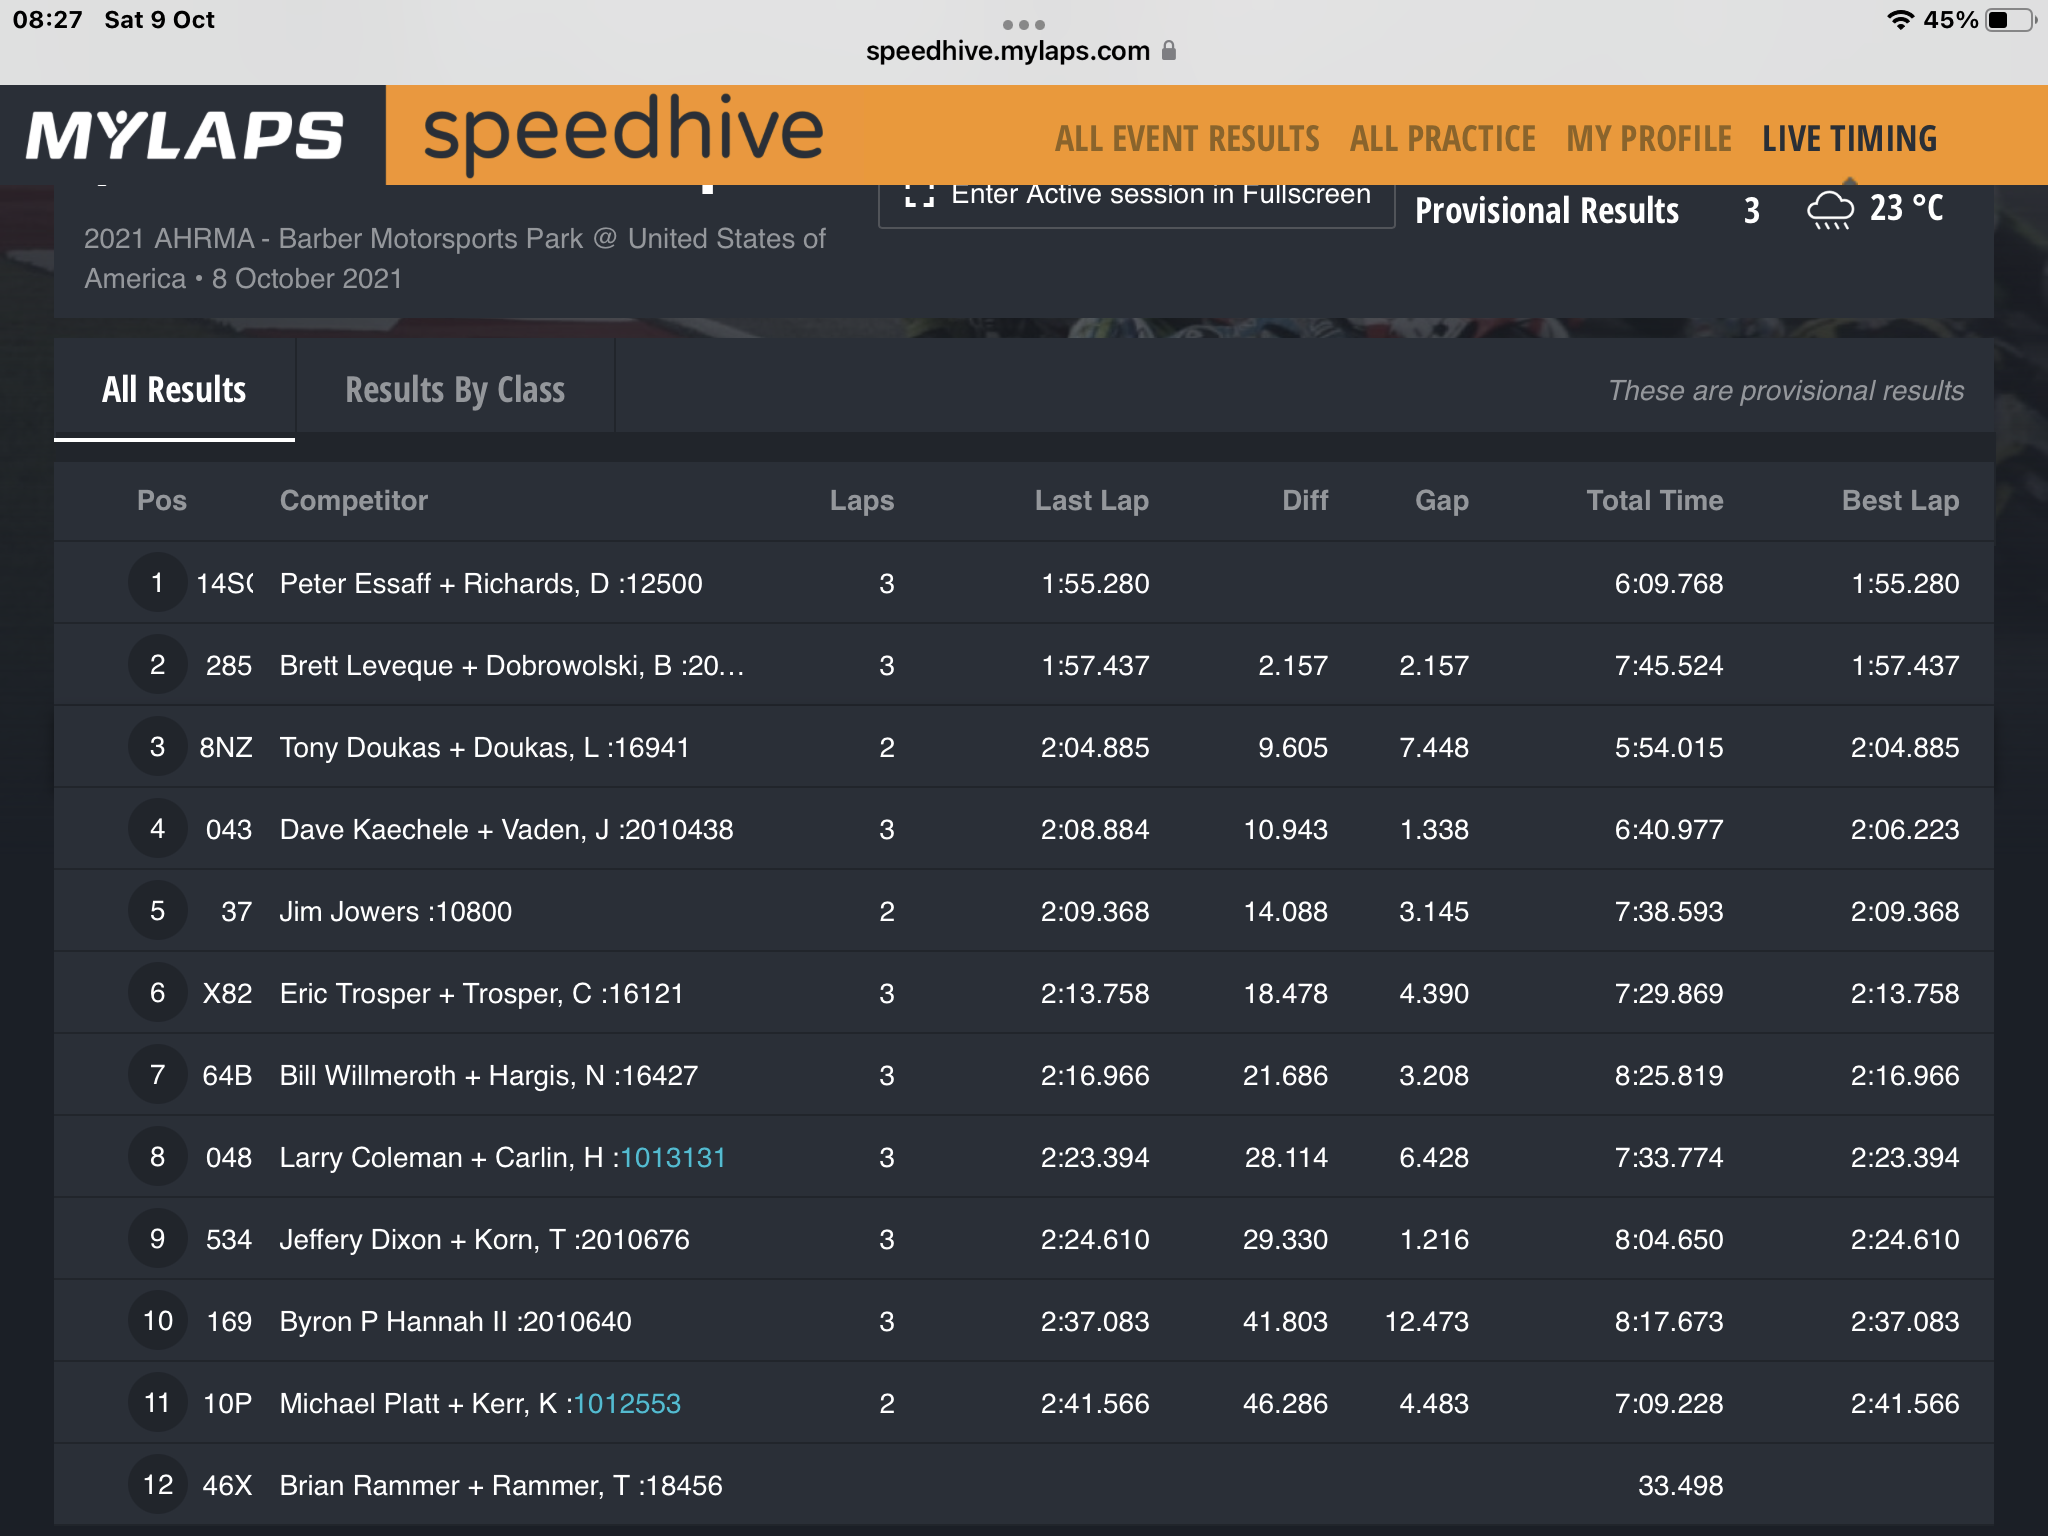Click 'These are provisional results' note

click(x=1786, y=391)
